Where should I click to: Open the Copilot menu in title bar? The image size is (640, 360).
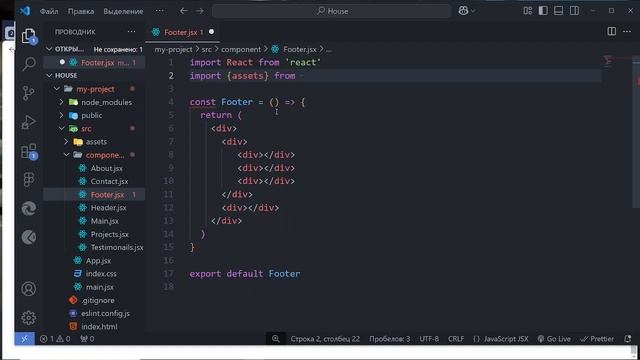tap(467, 11)
